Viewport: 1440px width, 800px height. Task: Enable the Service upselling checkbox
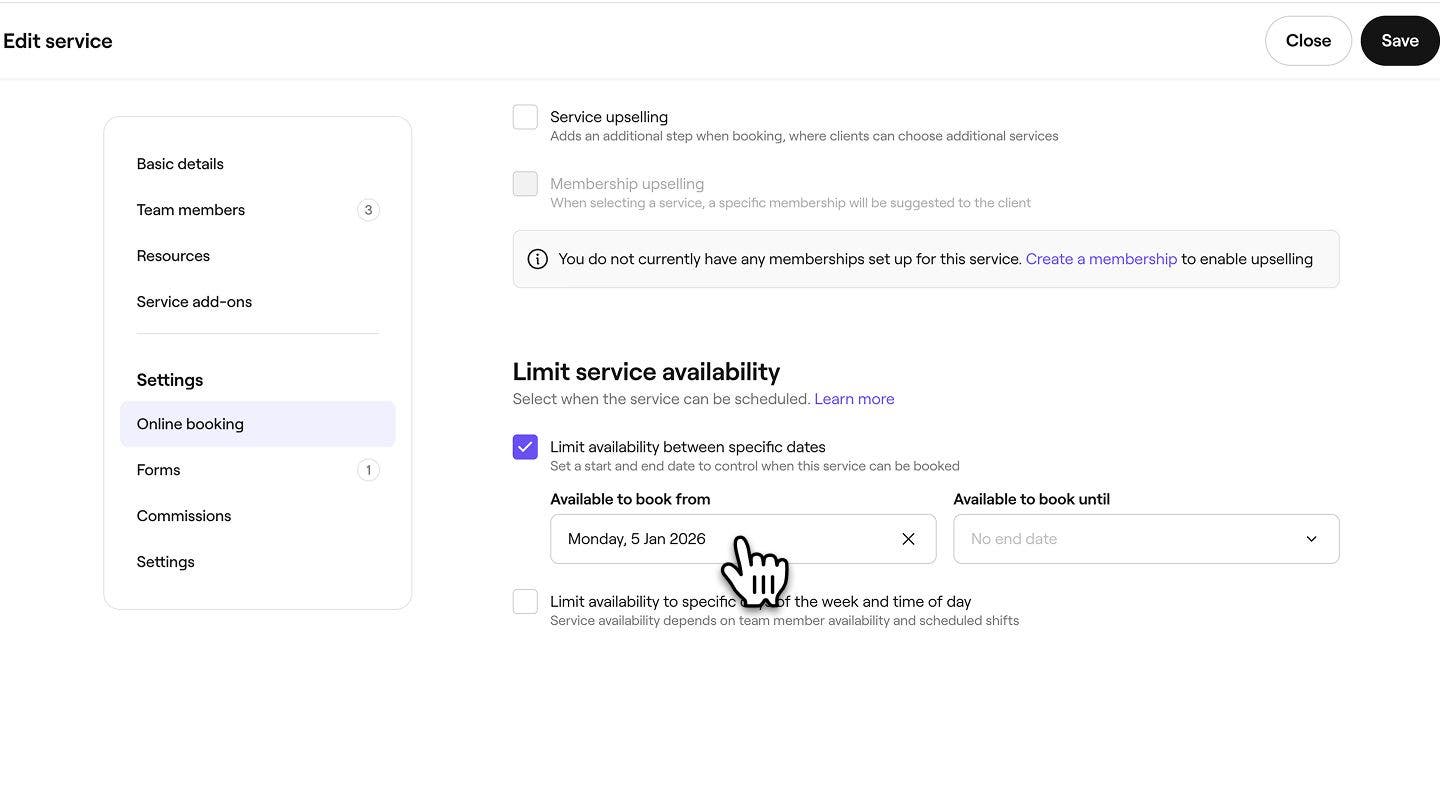[x=525, y=117]
